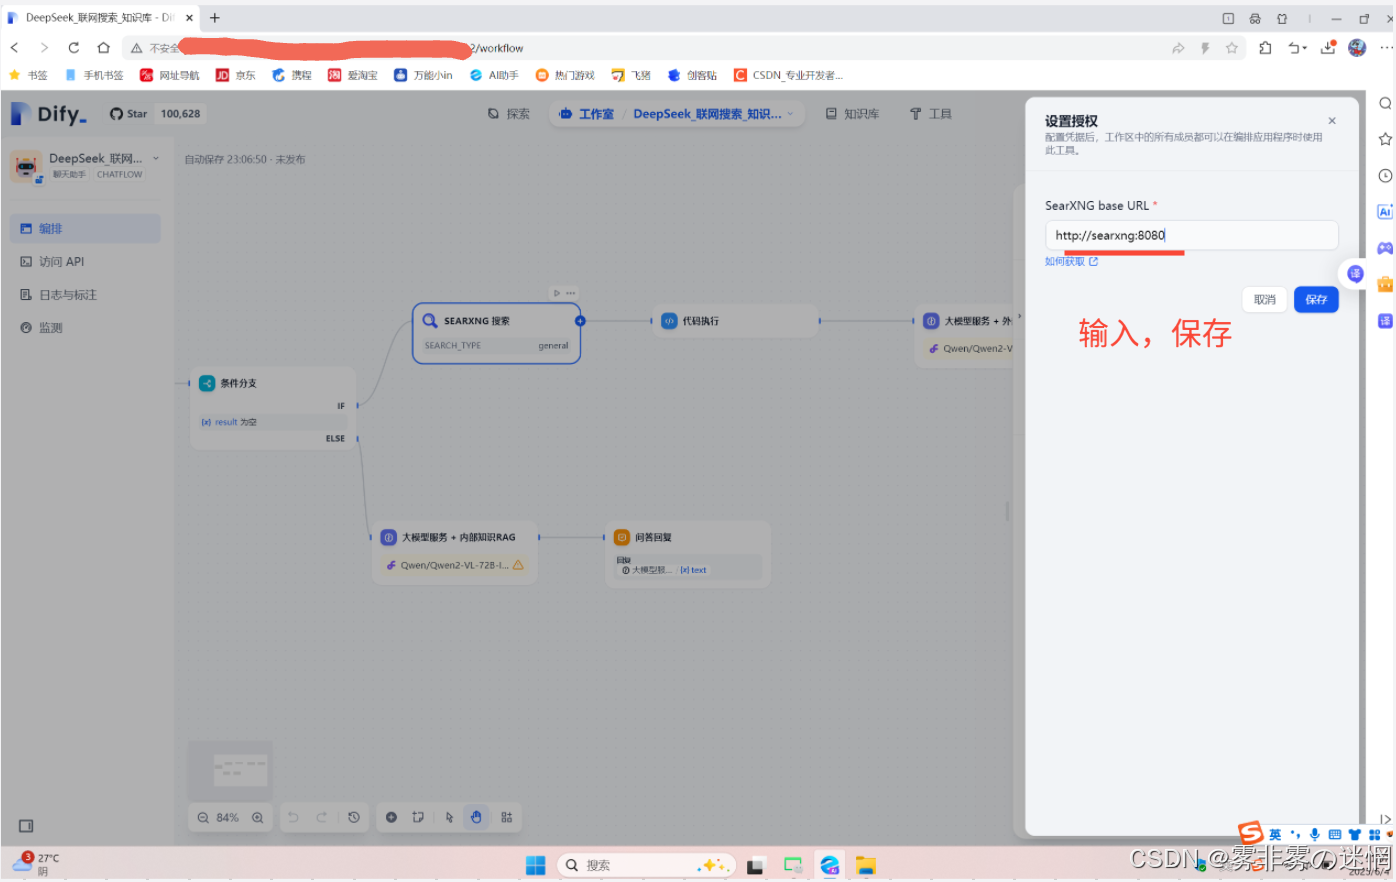Open the 84% zoom level menu

coord(228,817)
